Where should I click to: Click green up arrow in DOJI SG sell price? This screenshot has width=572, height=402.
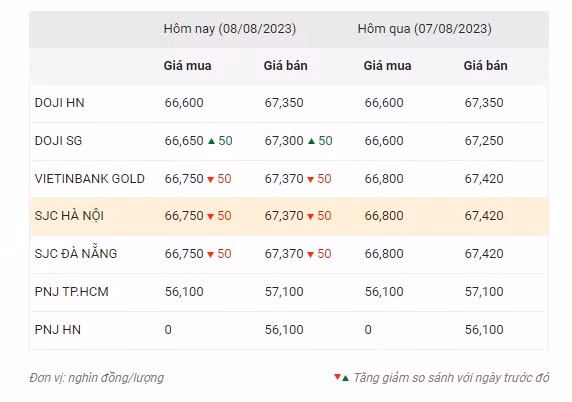click(x=311, y=141)
